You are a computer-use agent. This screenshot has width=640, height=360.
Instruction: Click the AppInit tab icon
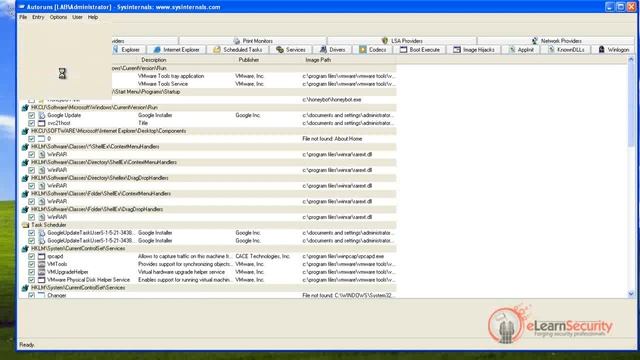(511, 49)
